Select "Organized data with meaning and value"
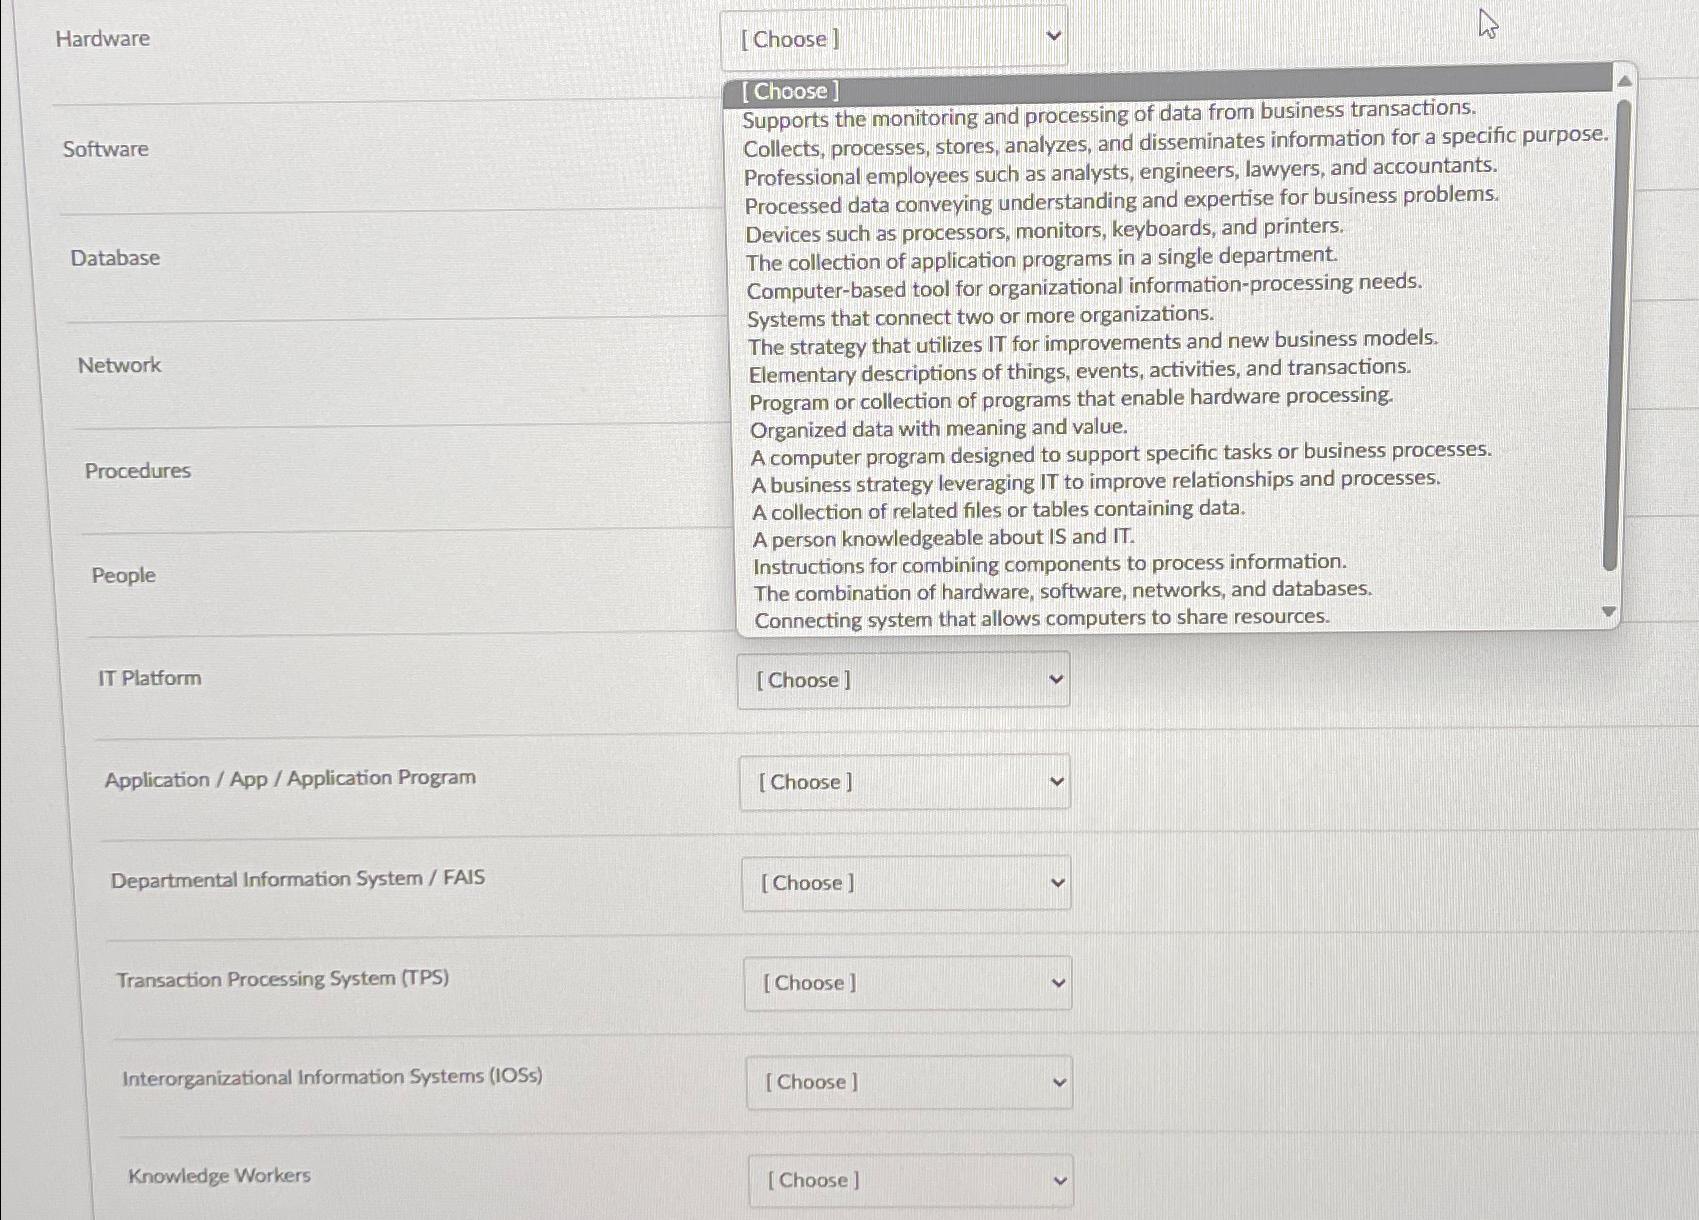The image size is (1699, 1220). tap(938, 428)
